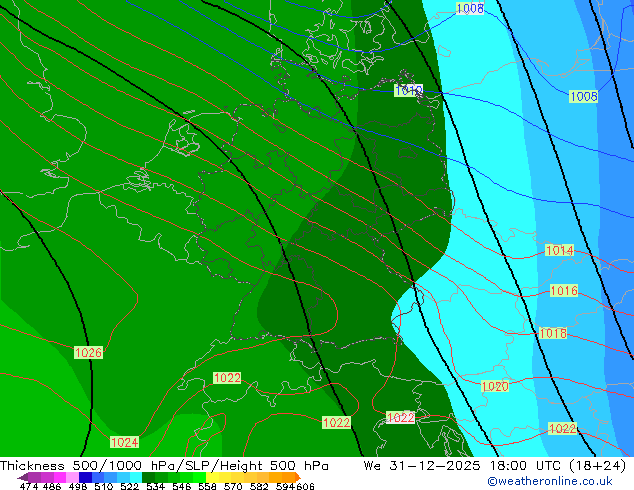Click the legend value 558
Viewport: 634px width, 490px height.
pyautogui.click(x=207, y=486)
